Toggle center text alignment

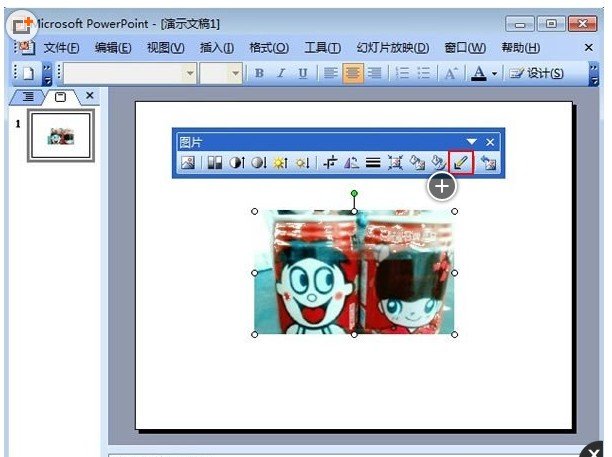tap(353, 73)
